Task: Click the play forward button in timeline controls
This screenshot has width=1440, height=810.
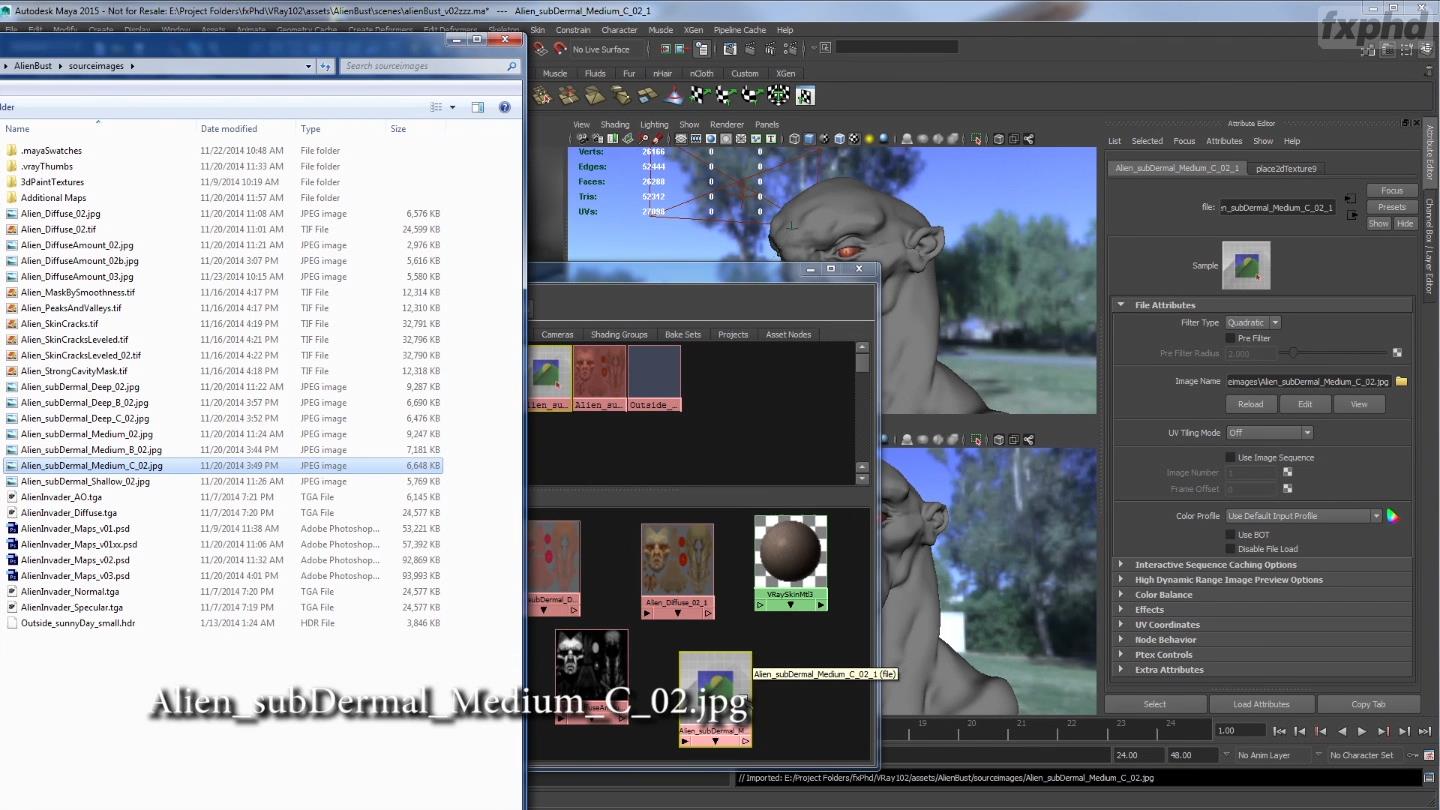Action: click(x=1362, y=731)
